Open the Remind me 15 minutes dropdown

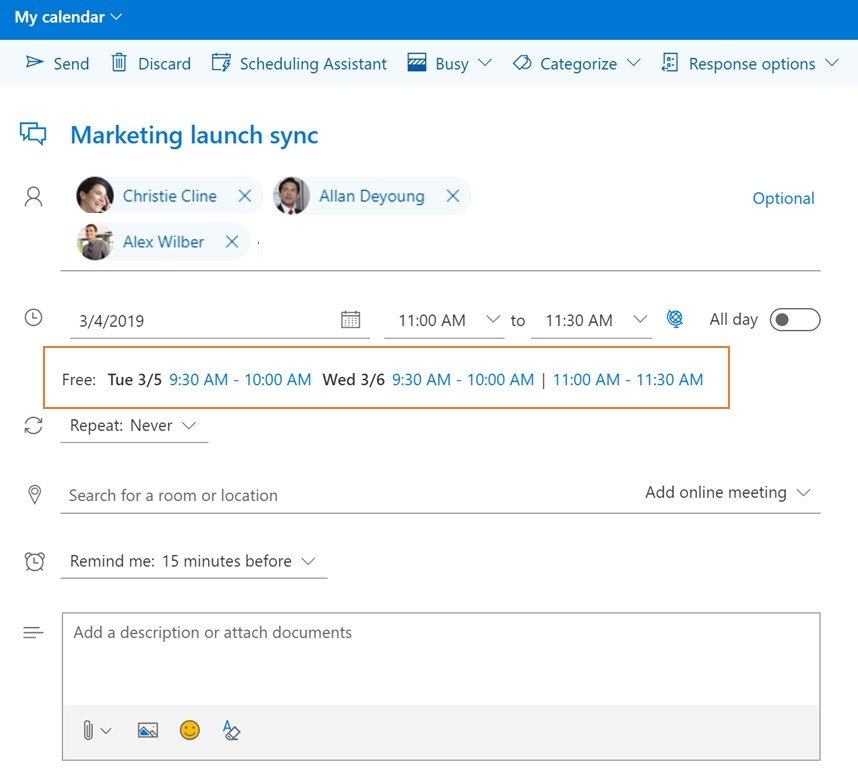pyautogui.click(x=193, y=561)
